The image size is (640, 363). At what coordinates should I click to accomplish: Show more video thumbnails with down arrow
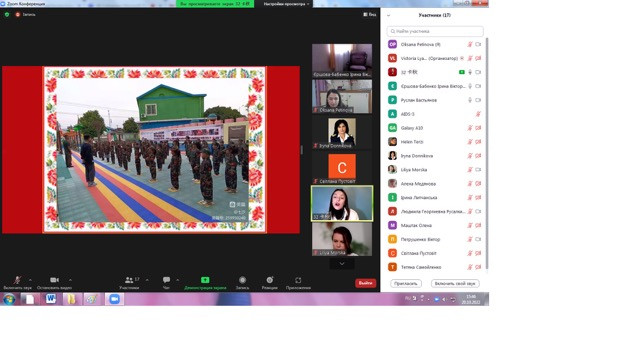(x=342, y=264)
